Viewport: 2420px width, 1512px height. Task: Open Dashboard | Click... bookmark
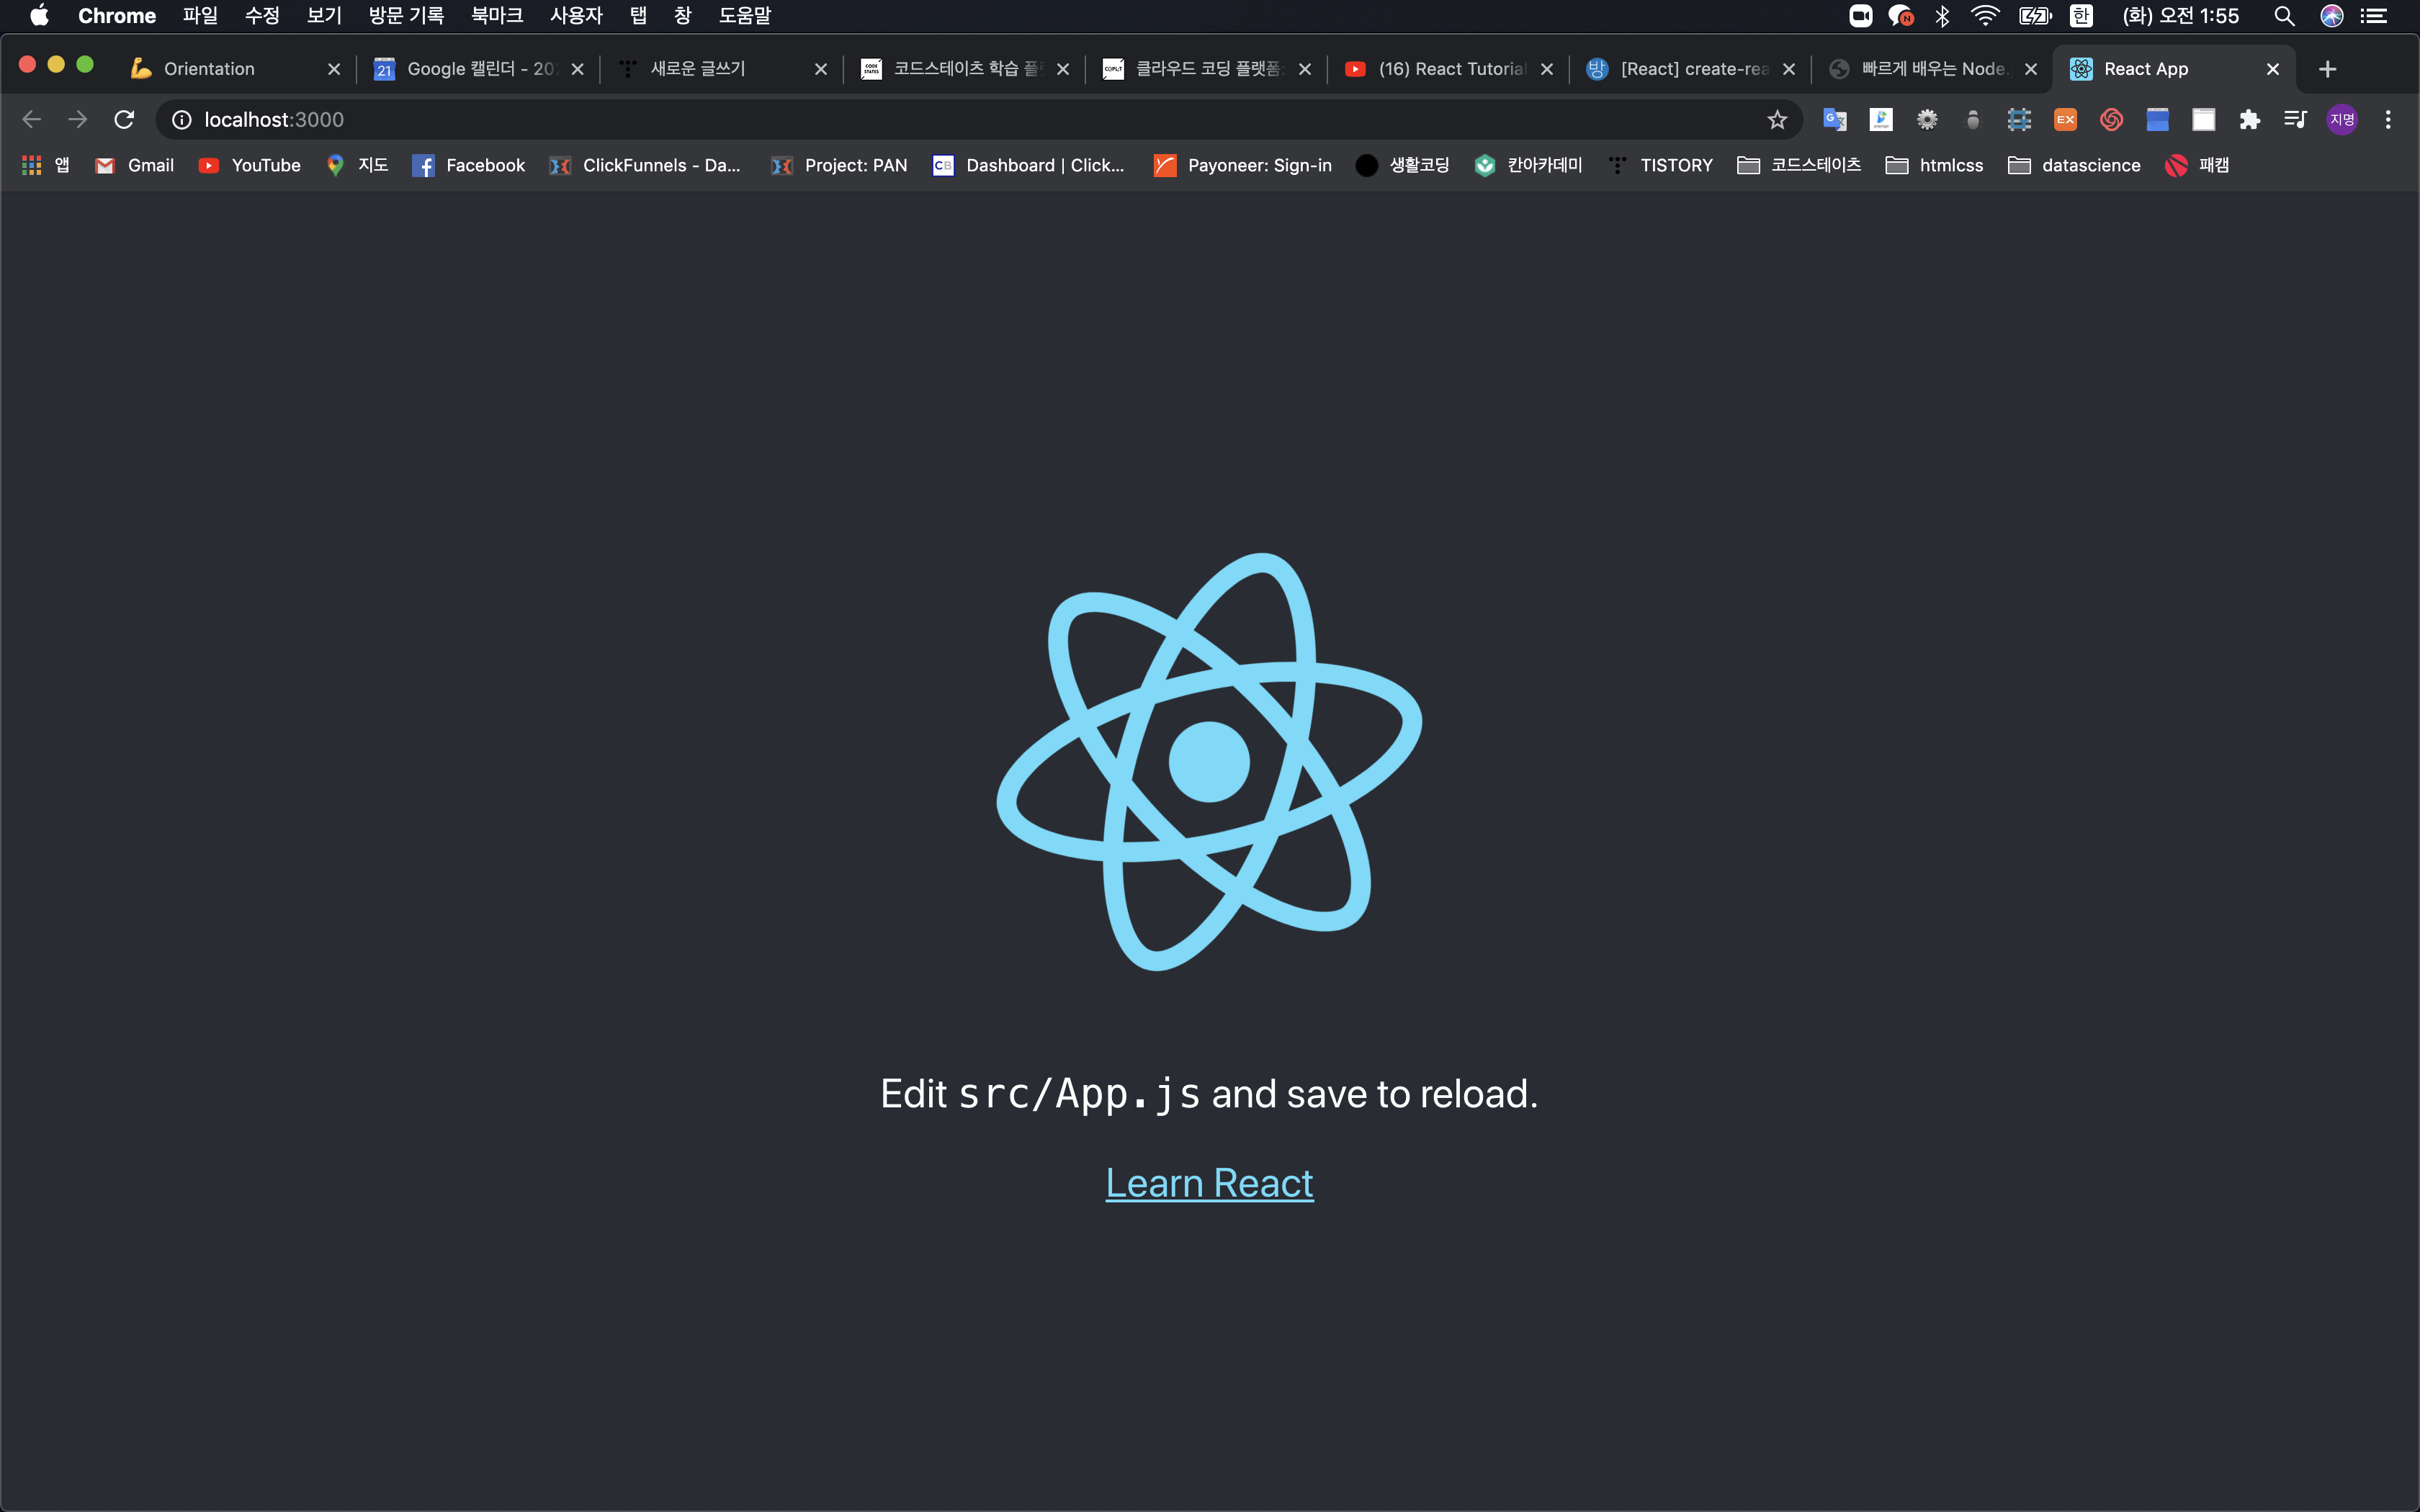pos(1029,166)
